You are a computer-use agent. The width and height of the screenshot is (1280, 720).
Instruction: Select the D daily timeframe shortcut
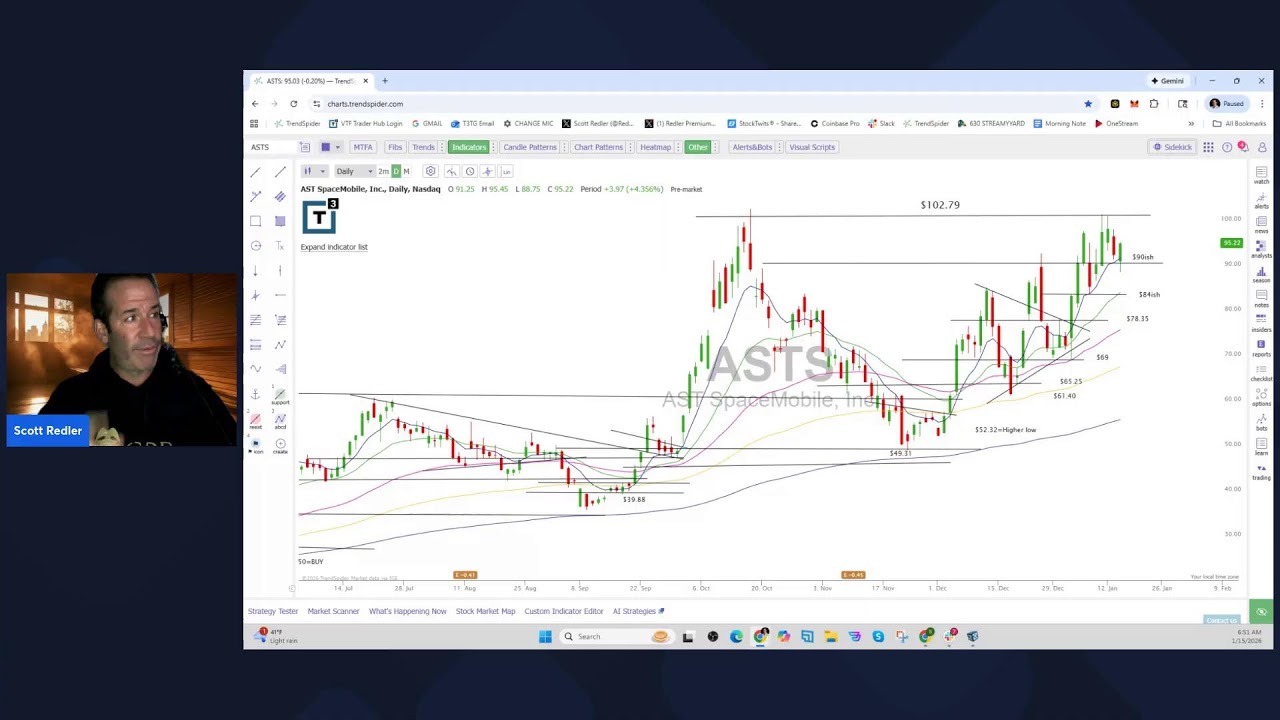point(396,171)
